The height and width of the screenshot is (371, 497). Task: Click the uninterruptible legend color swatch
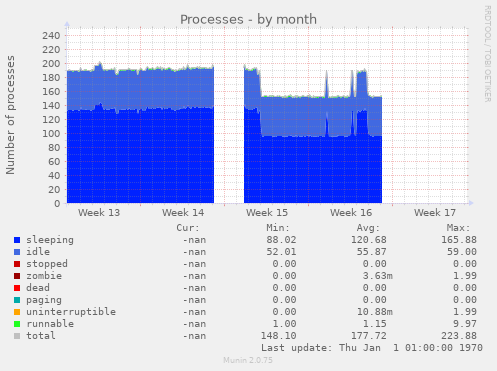point(17,312)
